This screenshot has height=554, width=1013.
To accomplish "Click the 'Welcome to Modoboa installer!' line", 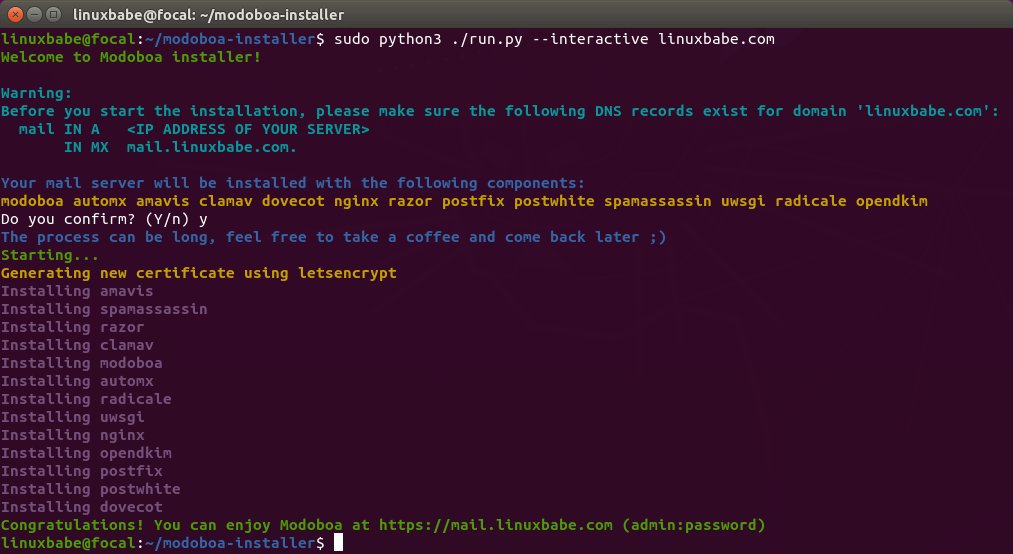I will tap(131, 57).
